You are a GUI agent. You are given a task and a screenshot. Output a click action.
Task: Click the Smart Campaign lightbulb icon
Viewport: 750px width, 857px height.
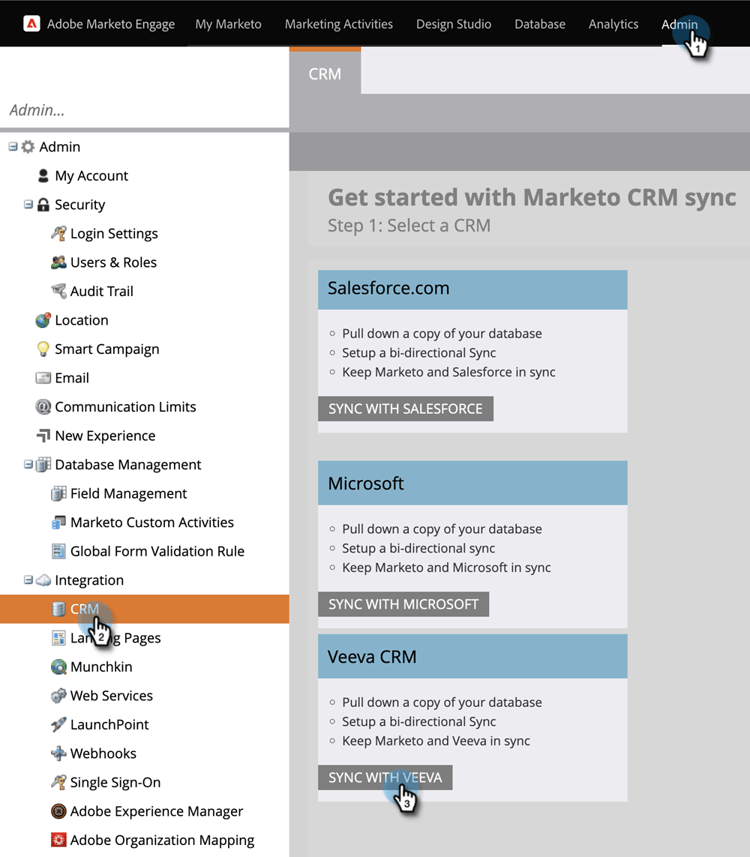click(43, 349)
